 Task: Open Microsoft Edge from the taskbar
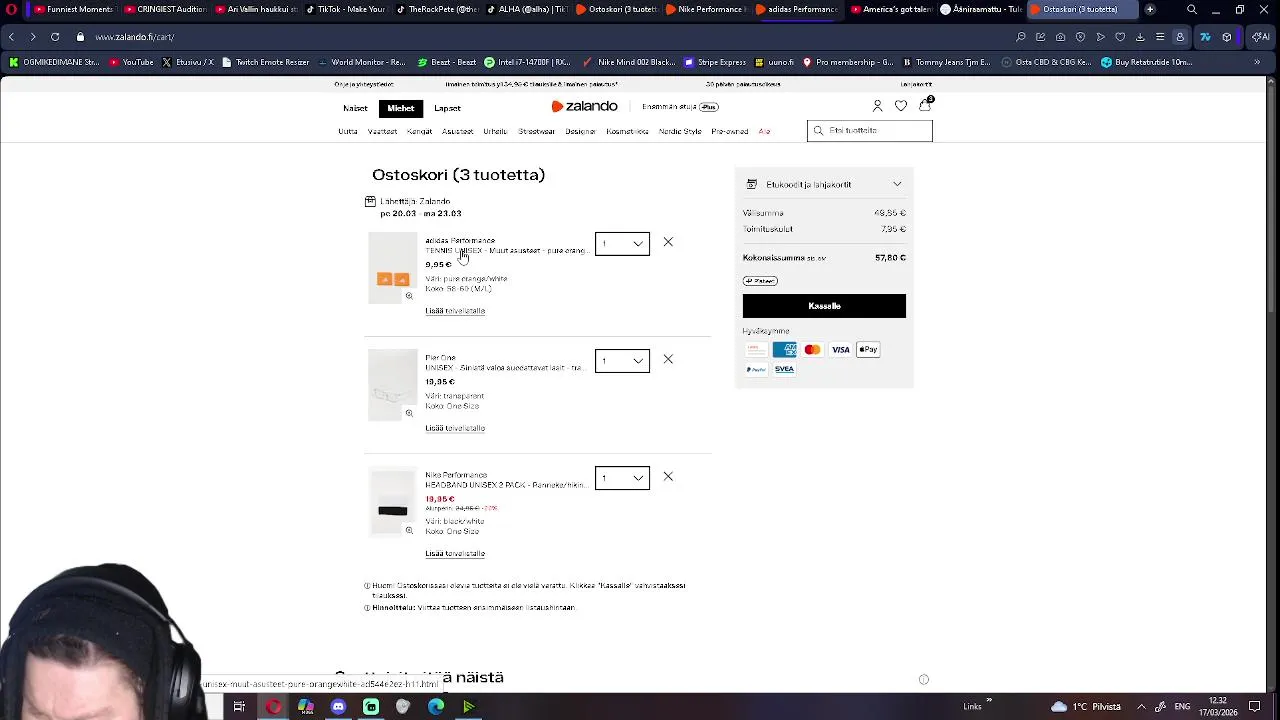point(436,707)
